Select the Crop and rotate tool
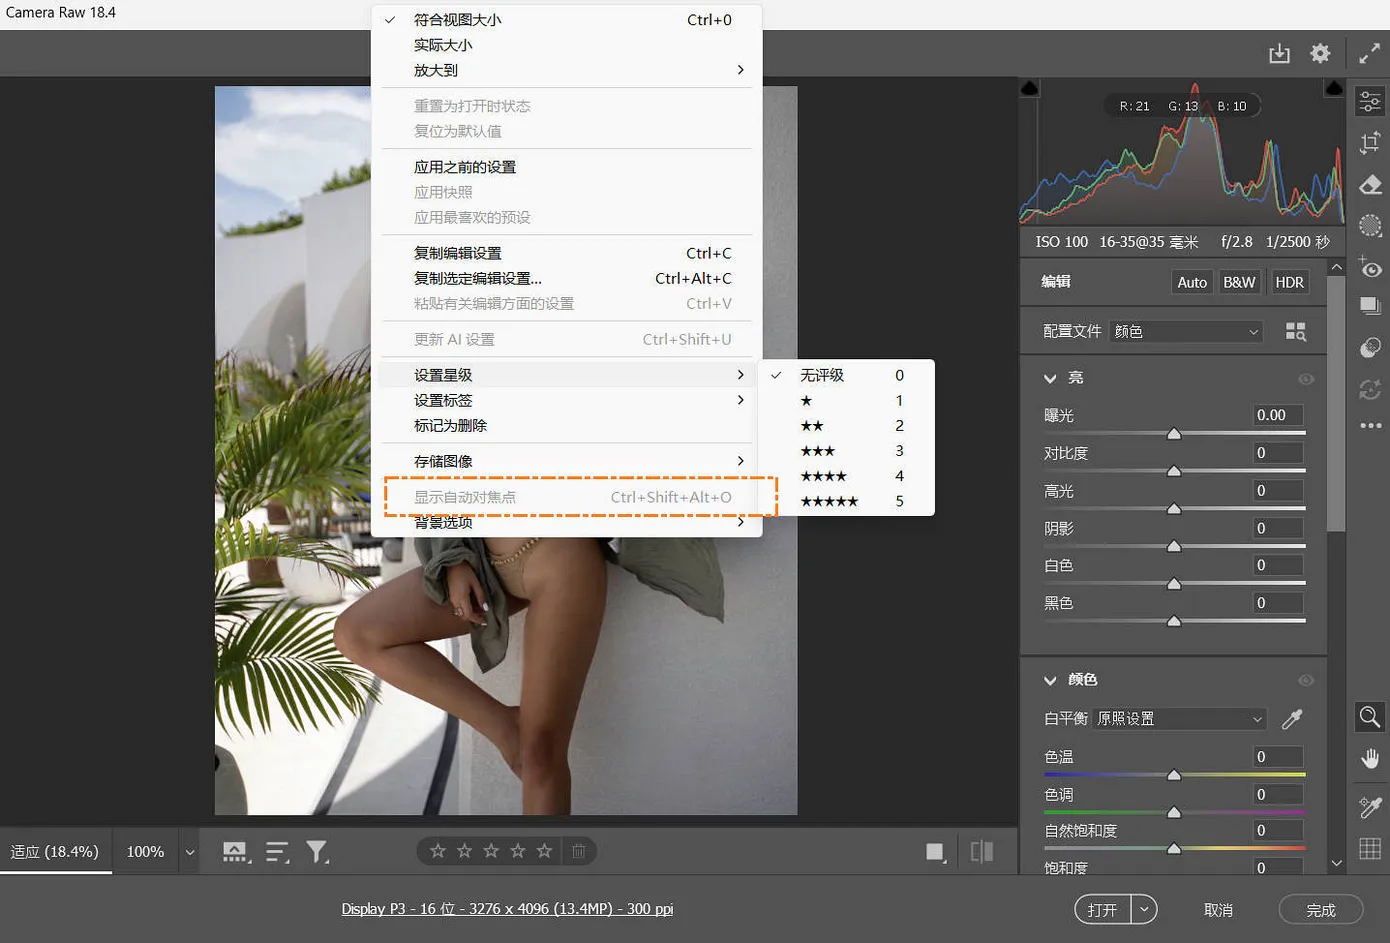Image resolution: width=1390 pixels, height=943 pixels. pos(1370,144)
